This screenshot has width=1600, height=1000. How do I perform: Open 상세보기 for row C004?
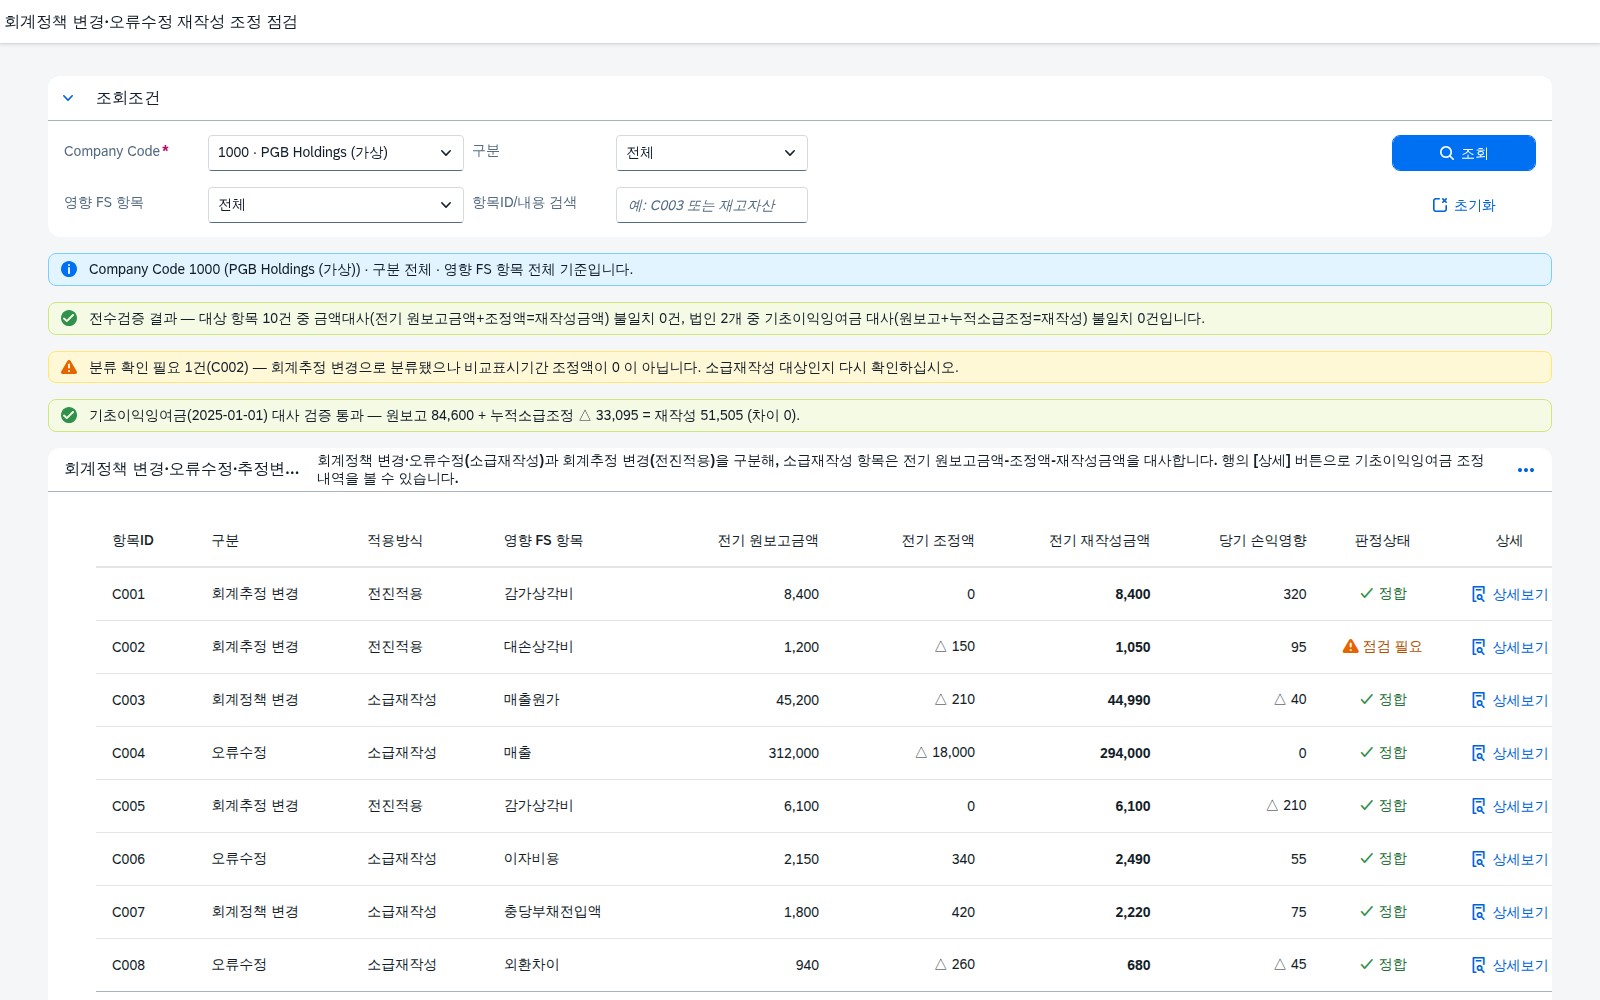[1510, 753]
